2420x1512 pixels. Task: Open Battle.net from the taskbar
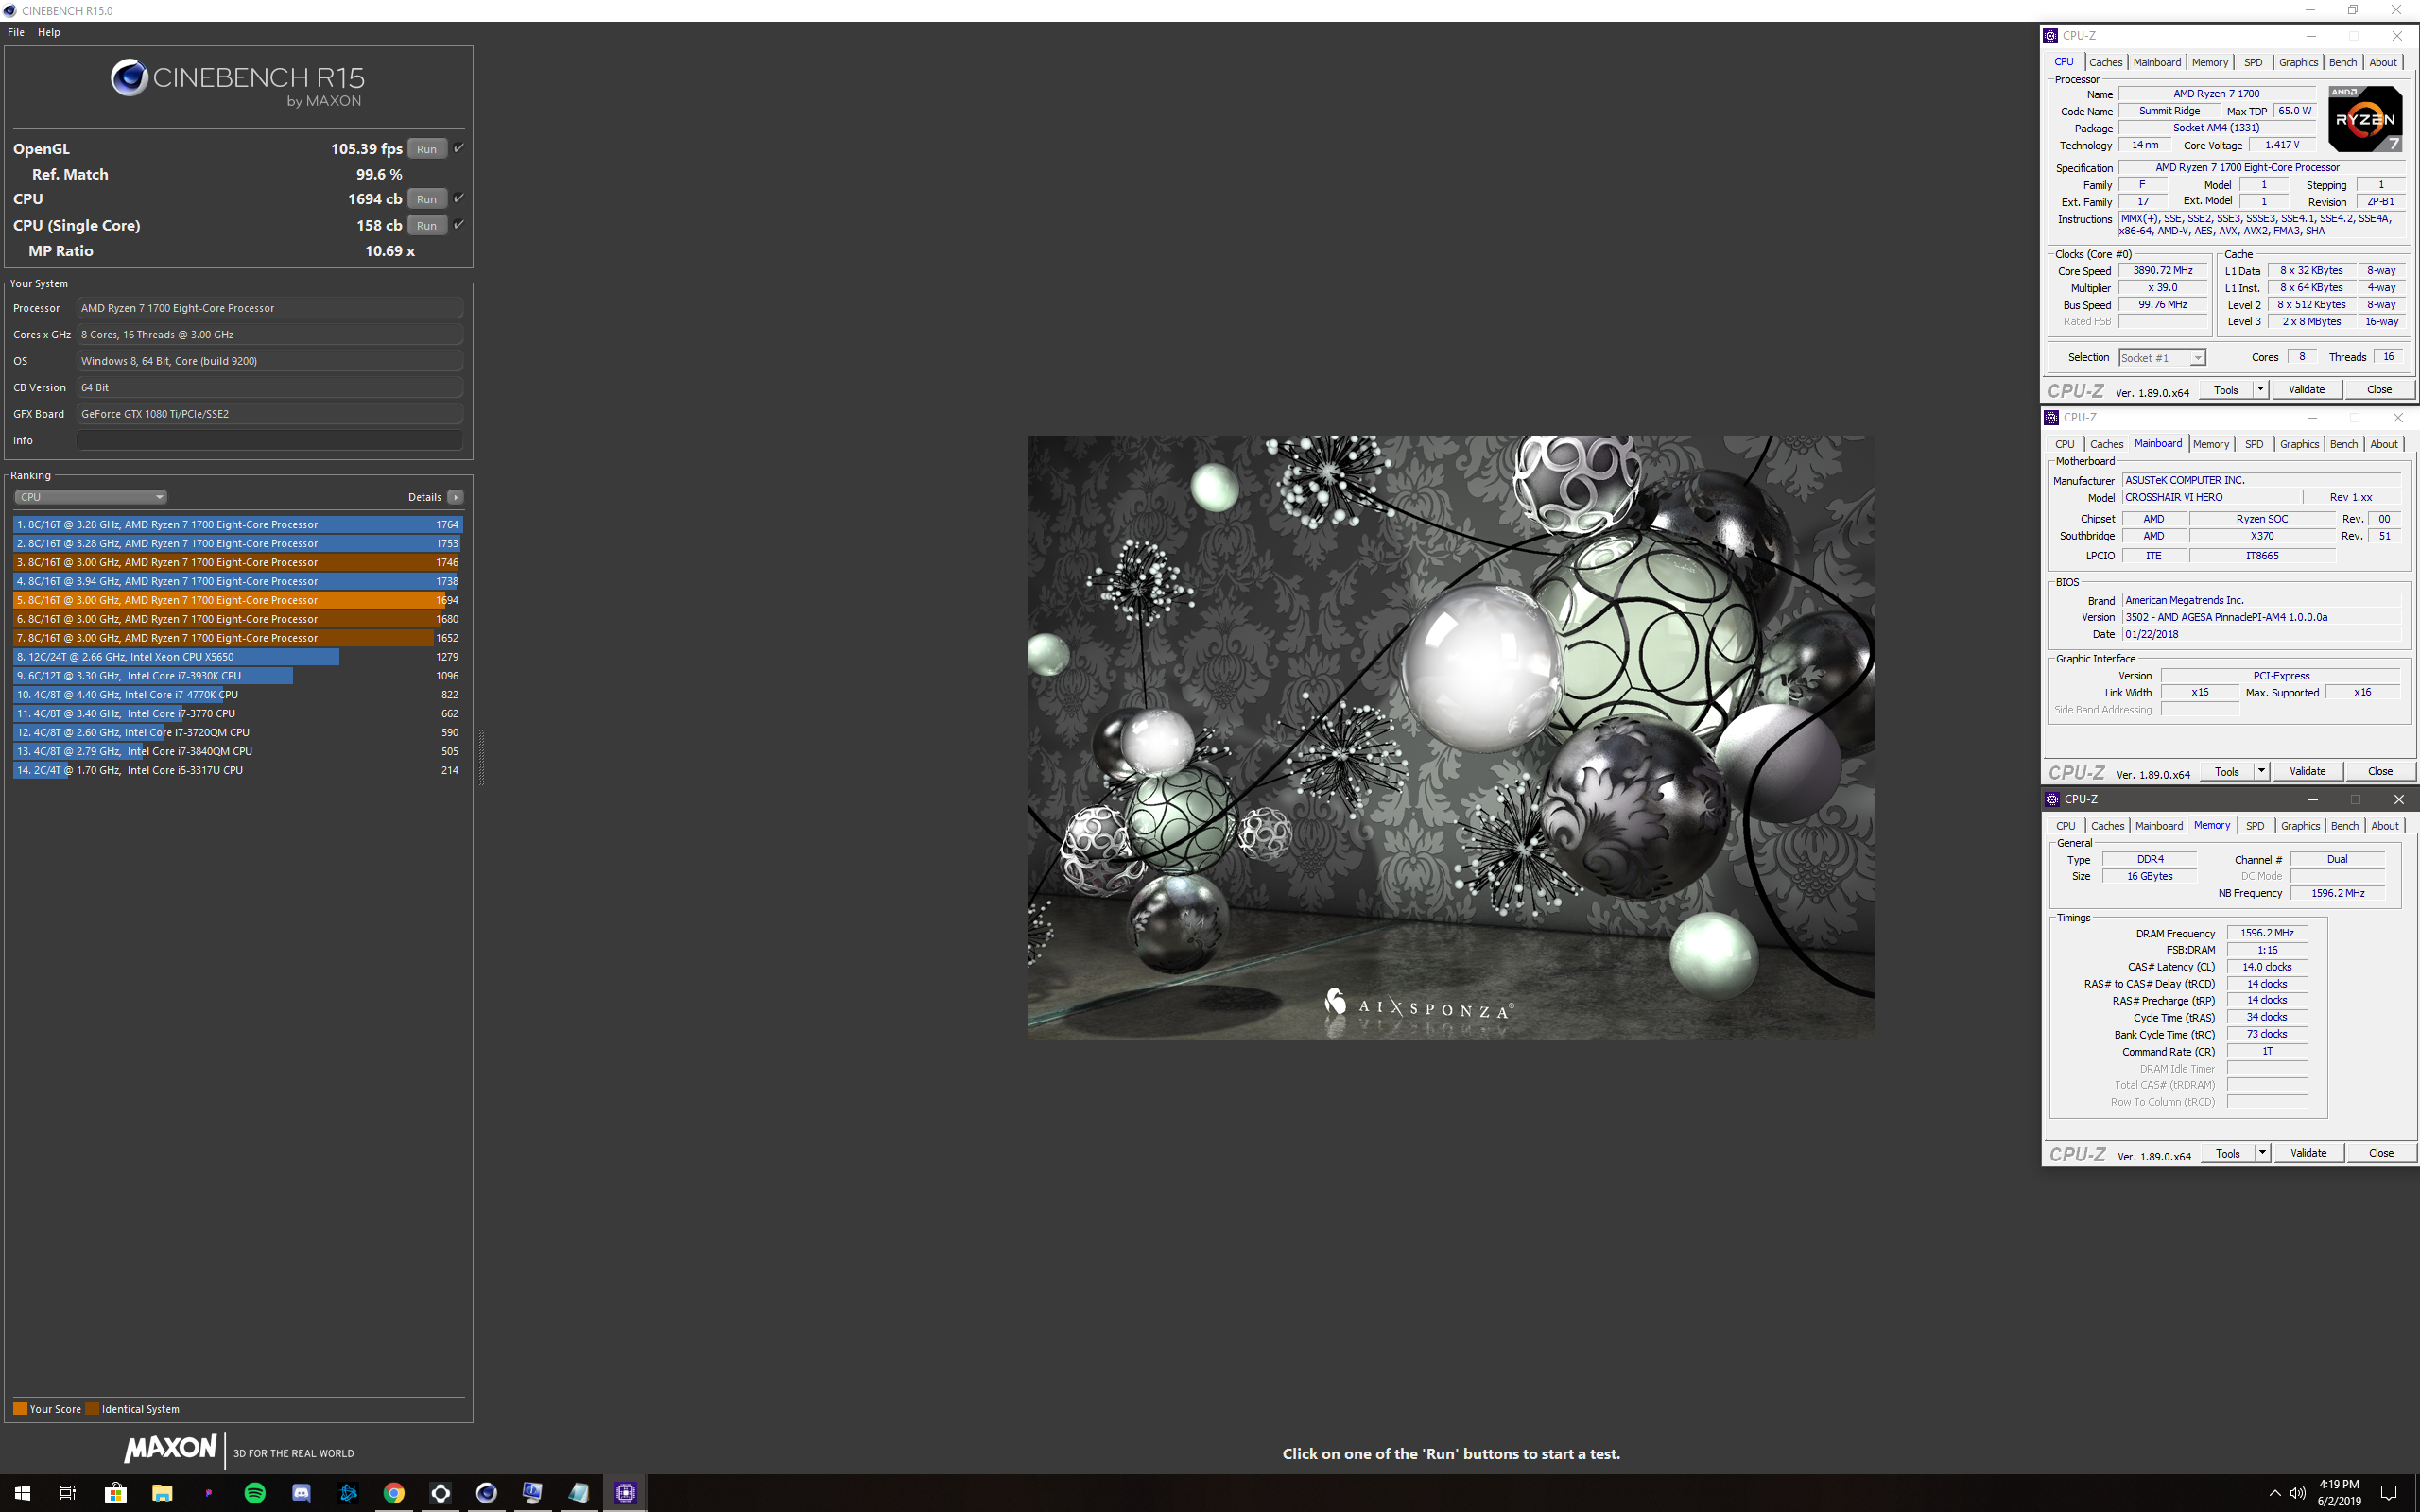(348, 1493)
